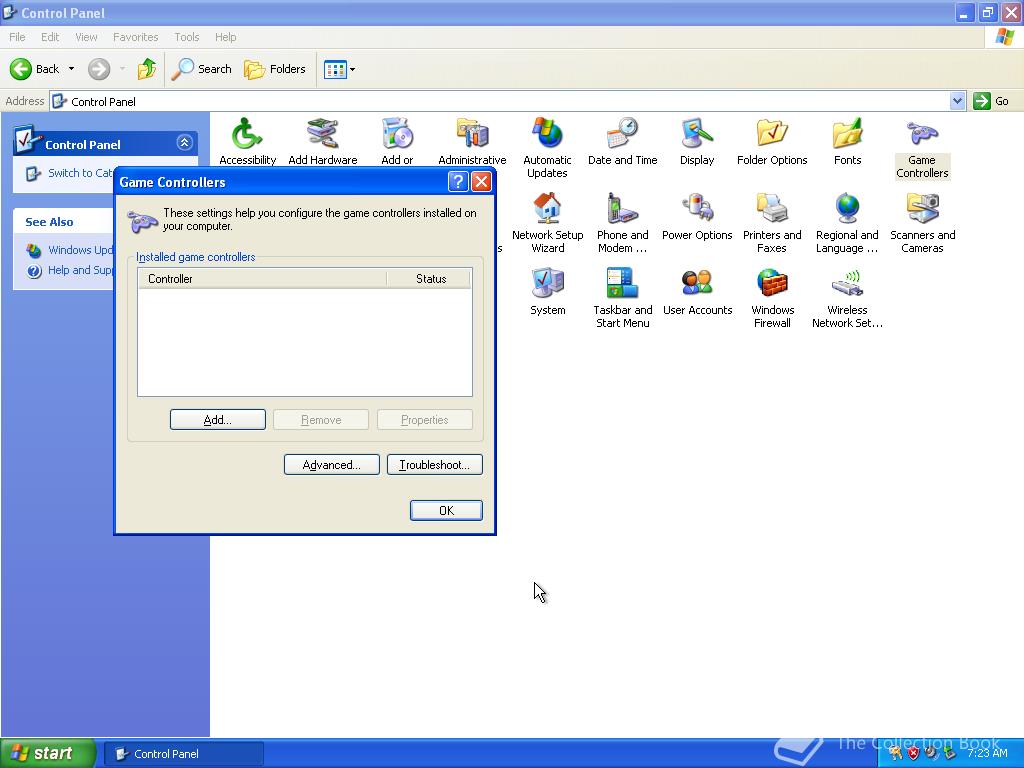Collapse the Control Panel sidebar section
This screenshot has height=768, width=1024.
coord(184,143)
